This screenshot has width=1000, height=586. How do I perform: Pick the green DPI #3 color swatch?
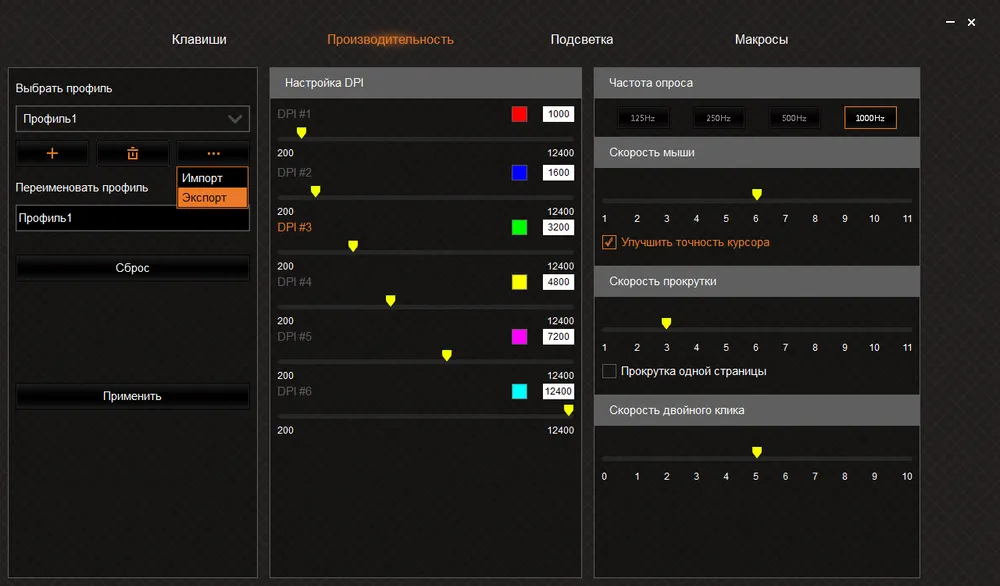pos(519,228)
